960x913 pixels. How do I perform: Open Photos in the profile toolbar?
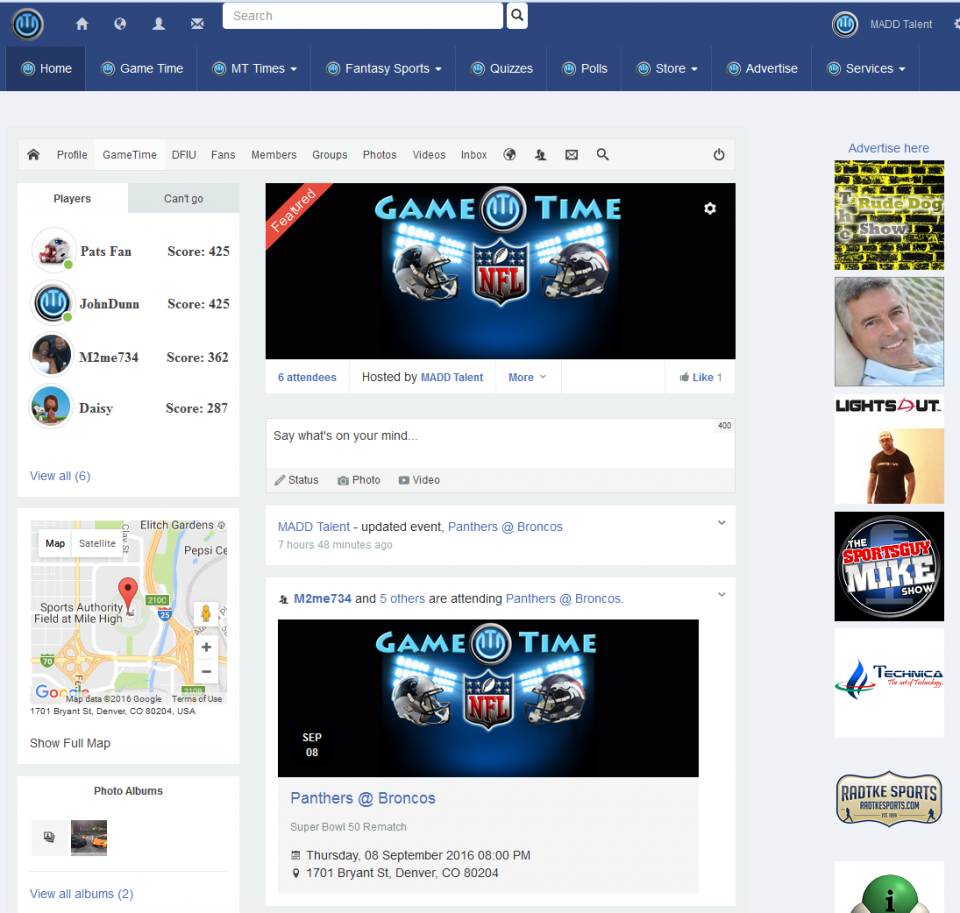[x=380, y=155]
